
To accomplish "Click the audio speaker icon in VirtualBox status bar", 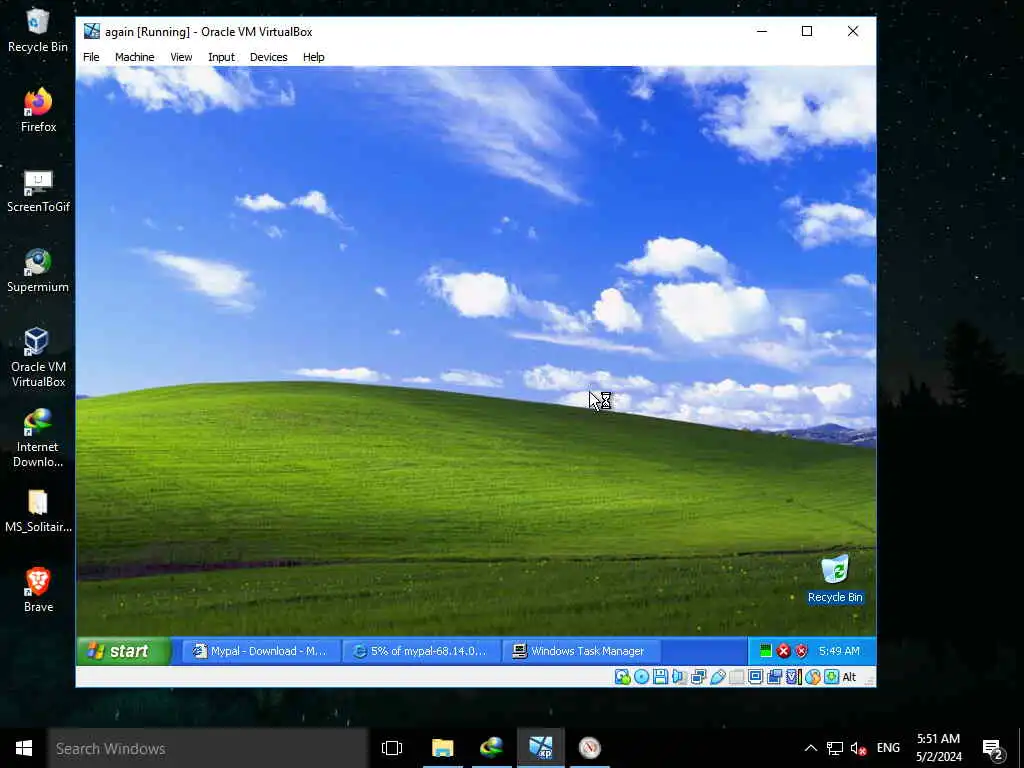I will (679, 677).
